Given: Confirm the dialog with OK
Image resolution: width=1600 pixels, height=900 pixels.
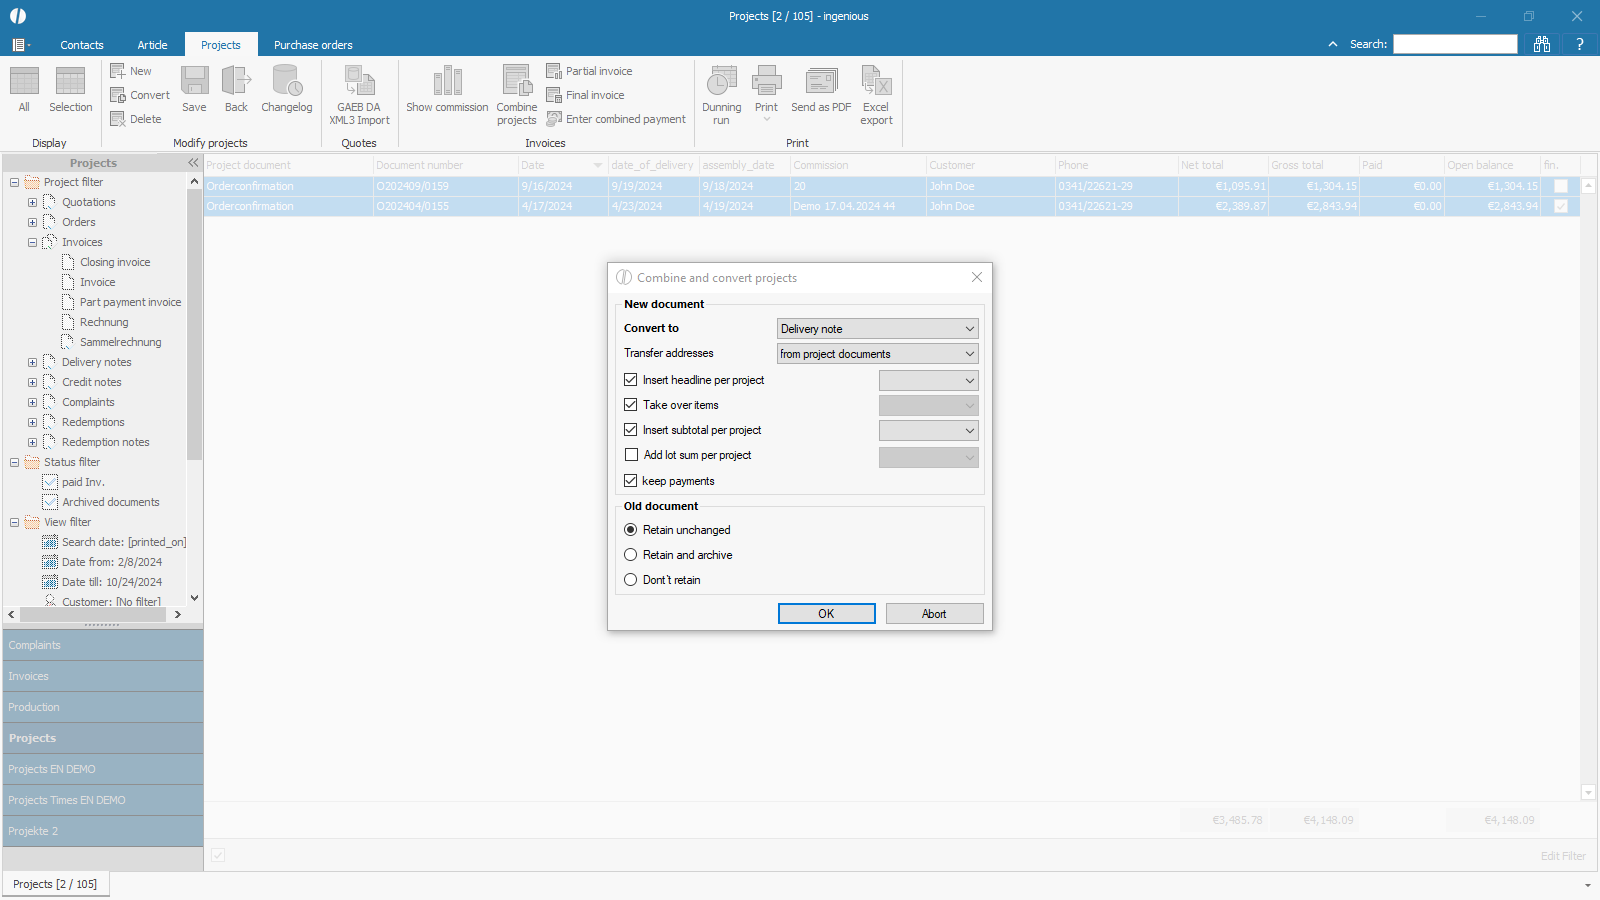Looking at the screenshot, I should click(x=826, y=614).
